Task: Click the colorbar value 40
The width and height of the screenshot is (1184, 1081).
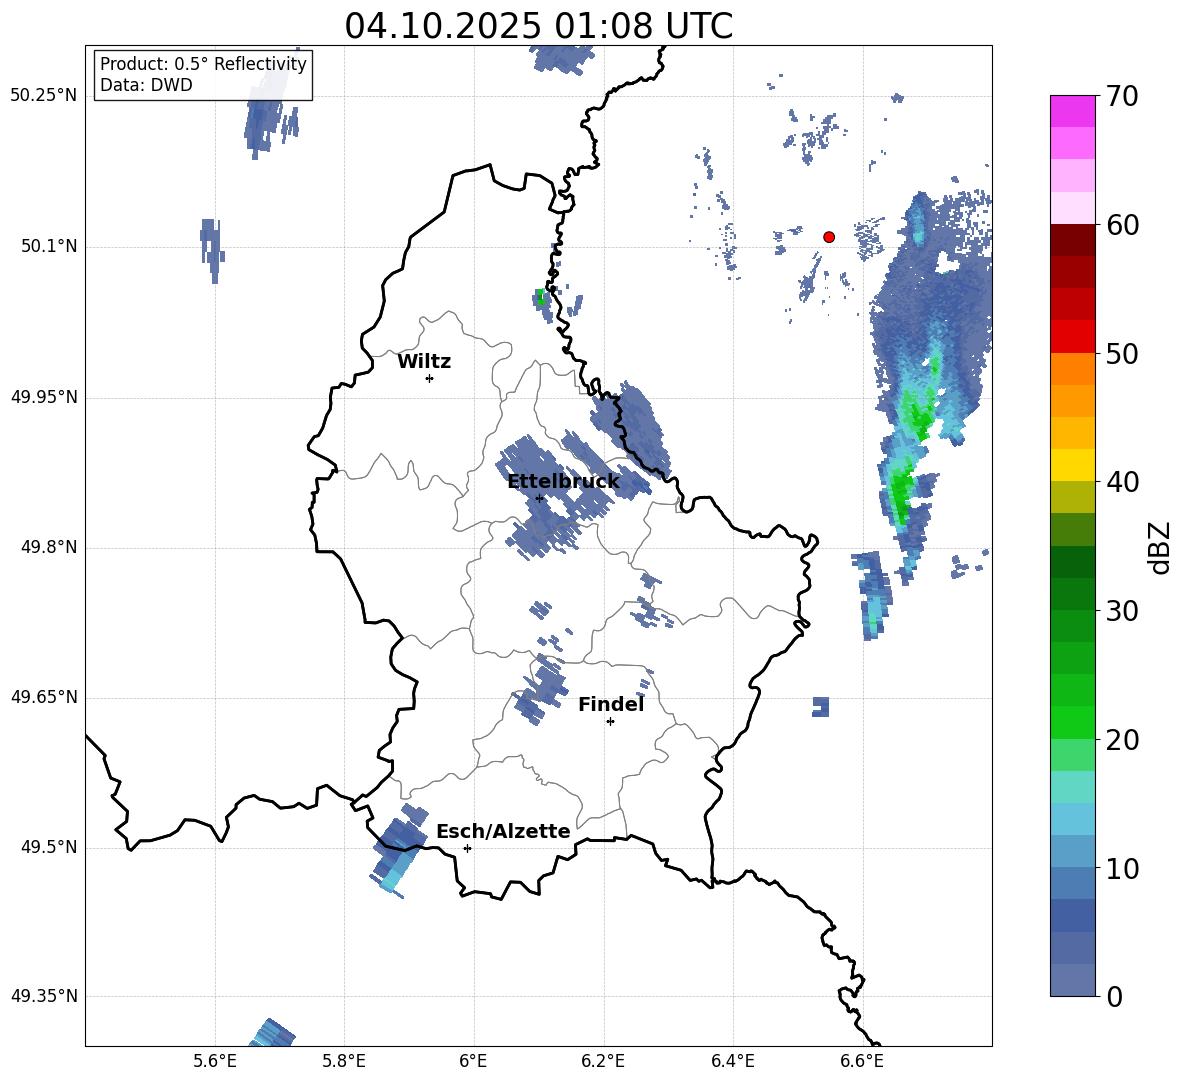Action: click(x=1122, y=482)
